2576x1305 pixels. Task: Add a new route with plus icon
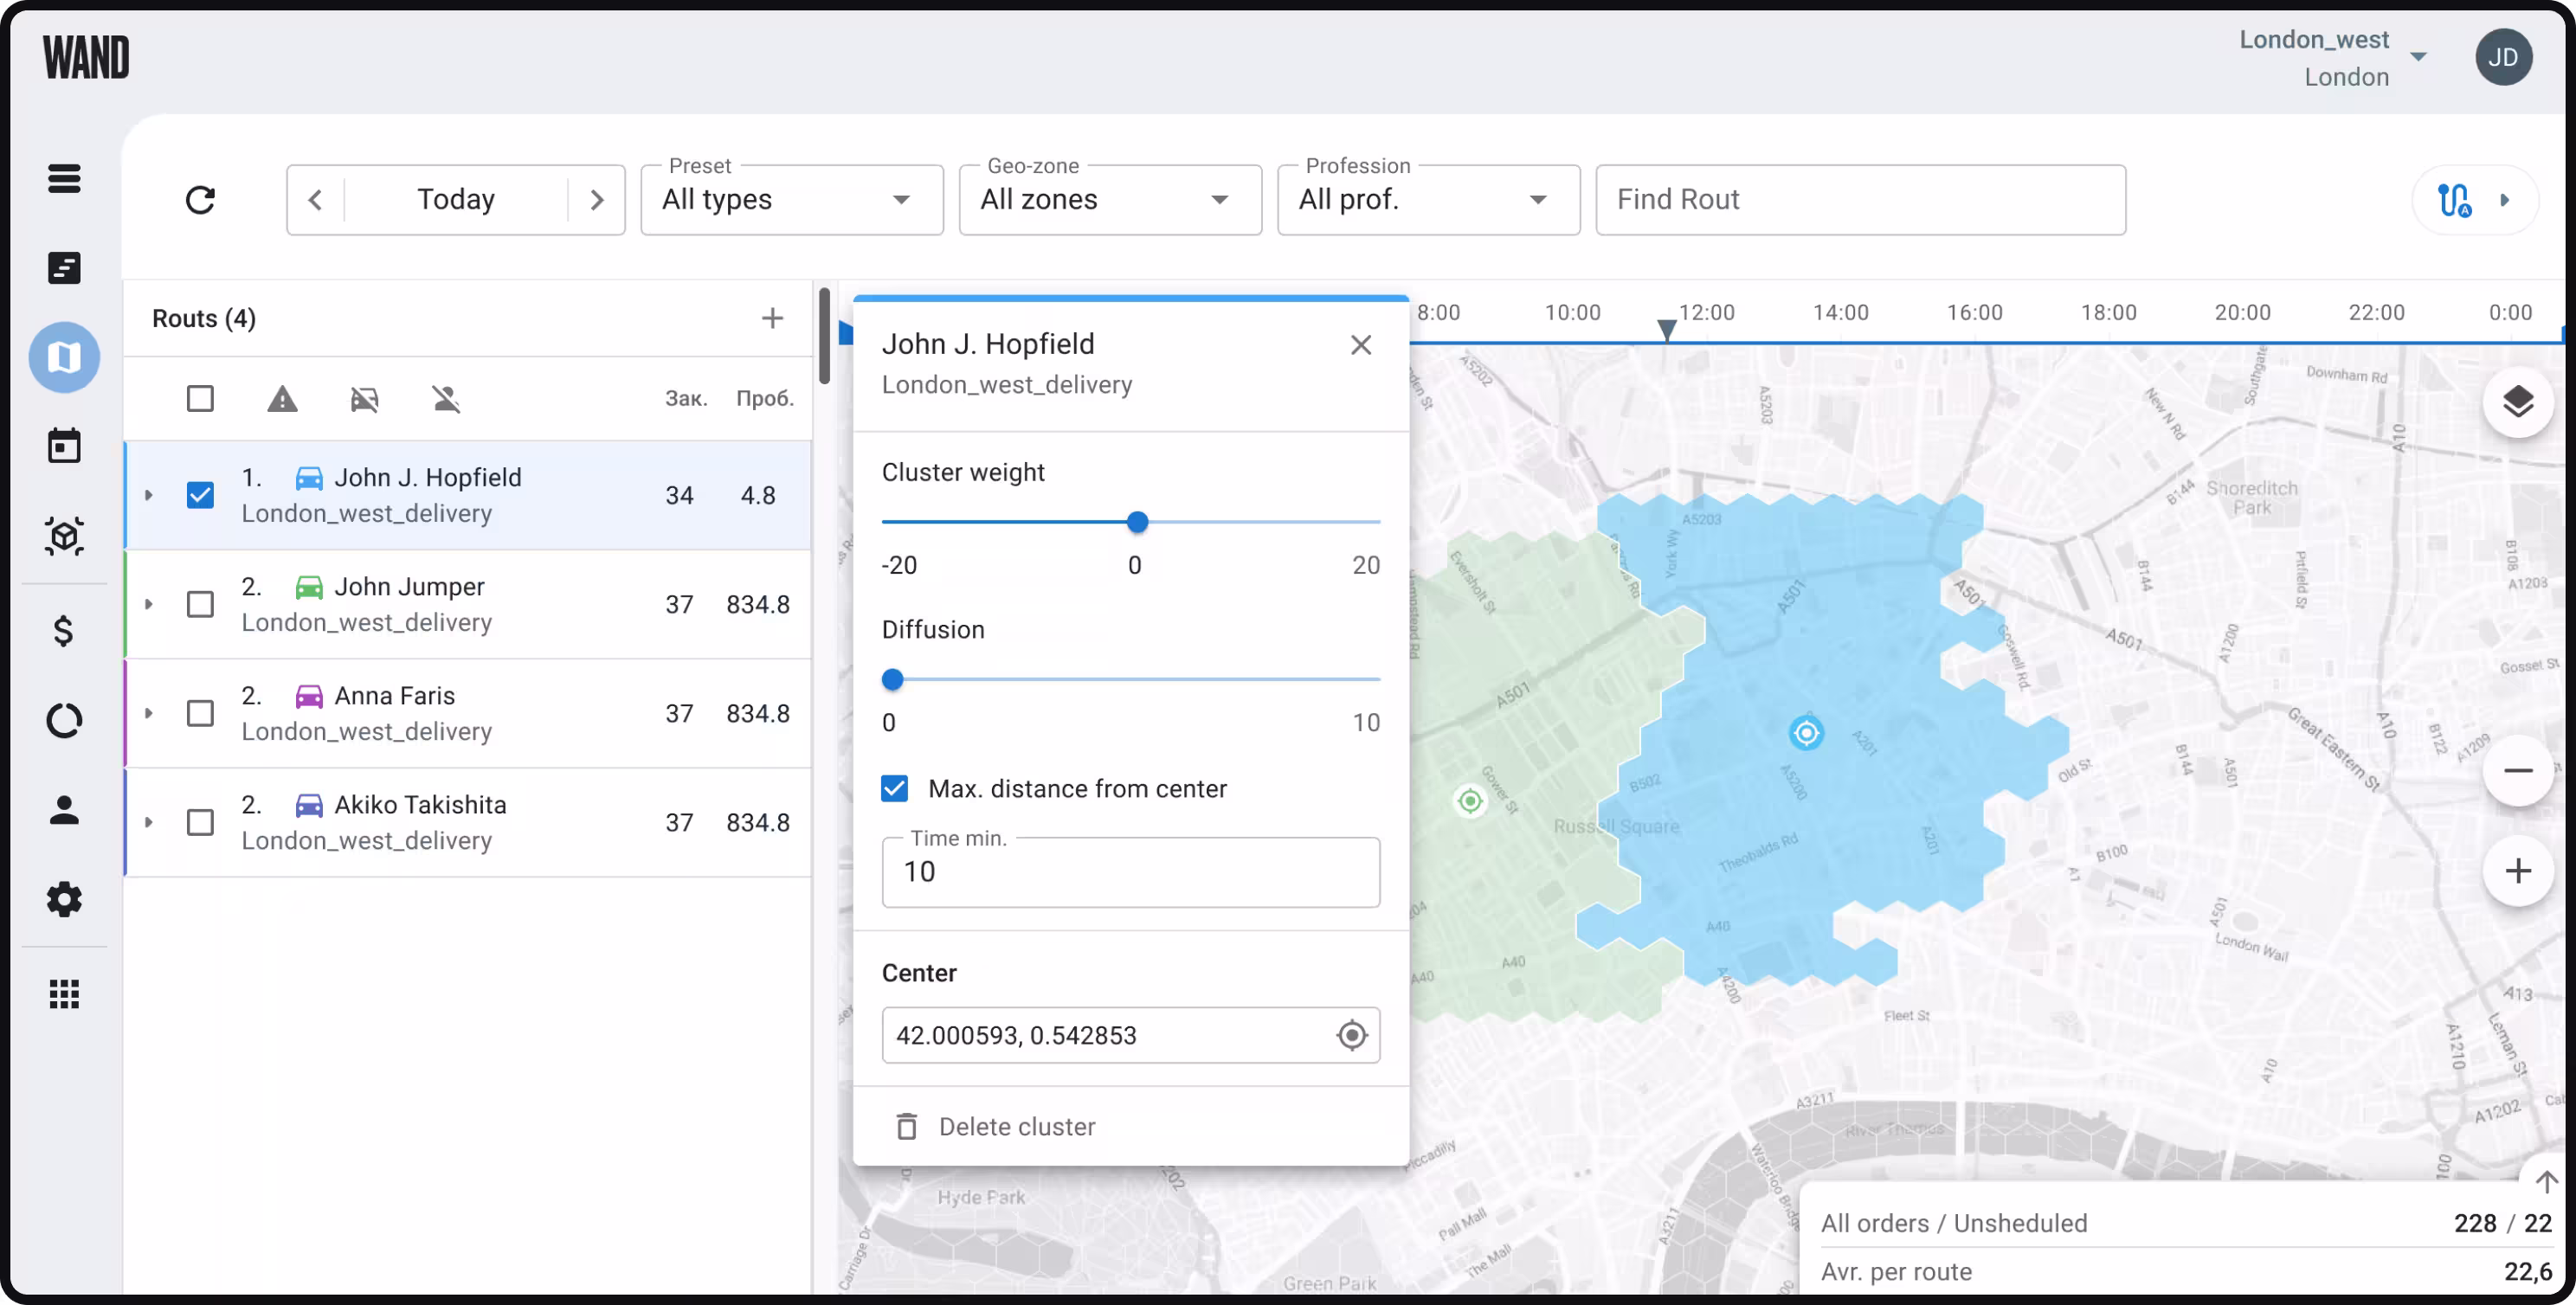pyautogui.click(x=771, y=318)
